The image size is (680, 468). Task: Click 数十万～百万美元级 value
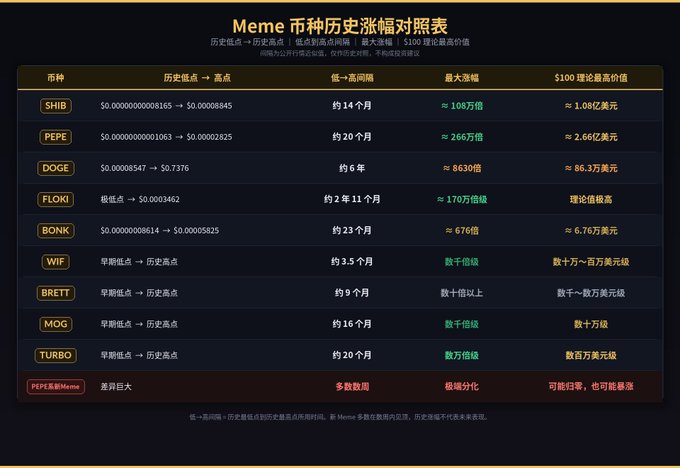tap(591, 262)
